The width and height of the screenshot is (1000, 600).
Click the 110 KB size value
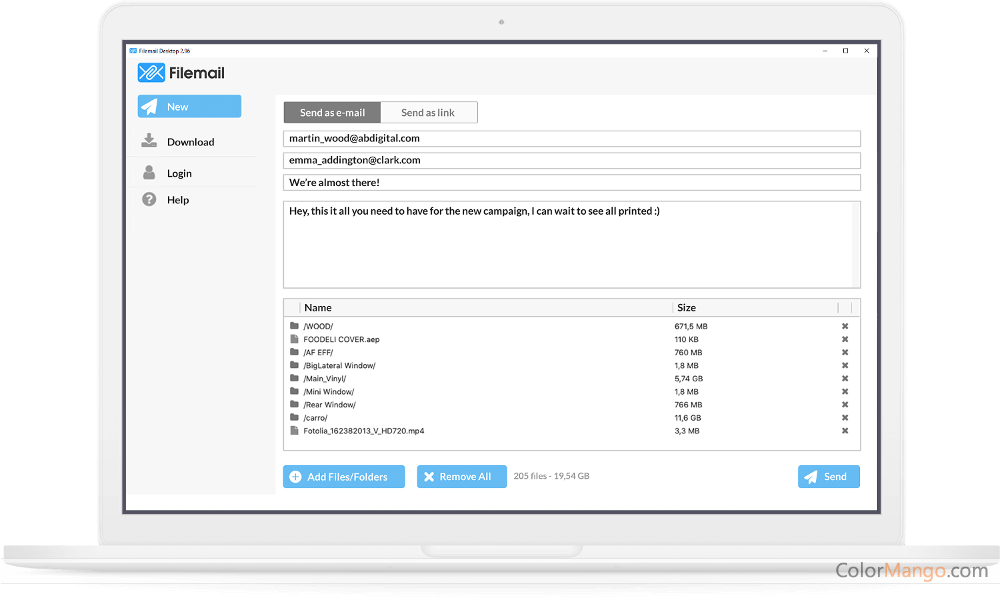point(686,339)
